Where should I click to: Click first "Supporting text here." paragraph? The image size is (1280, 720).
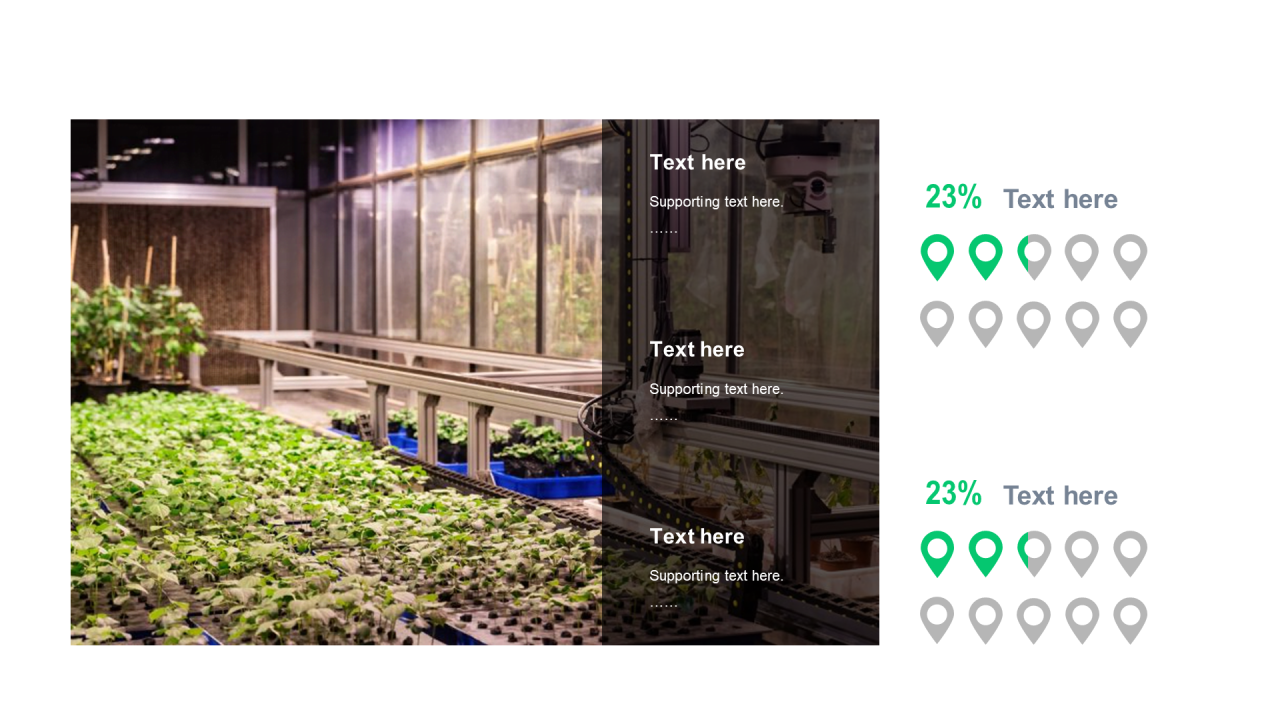(x=716, y=202)
